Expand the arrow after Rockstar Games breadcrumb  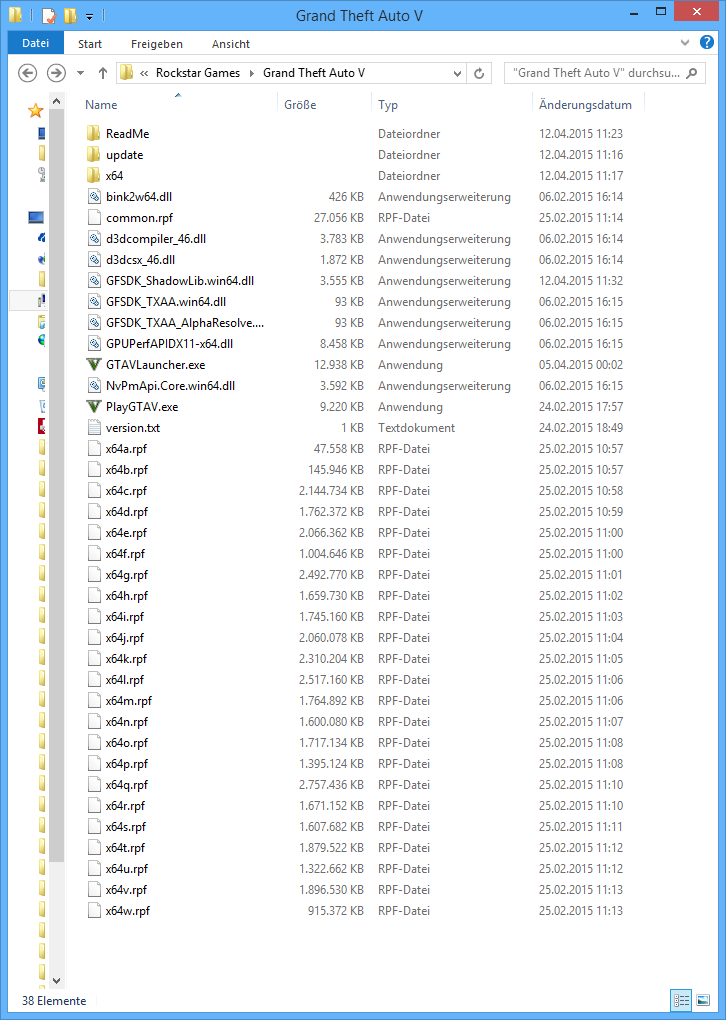pos(253,73)
